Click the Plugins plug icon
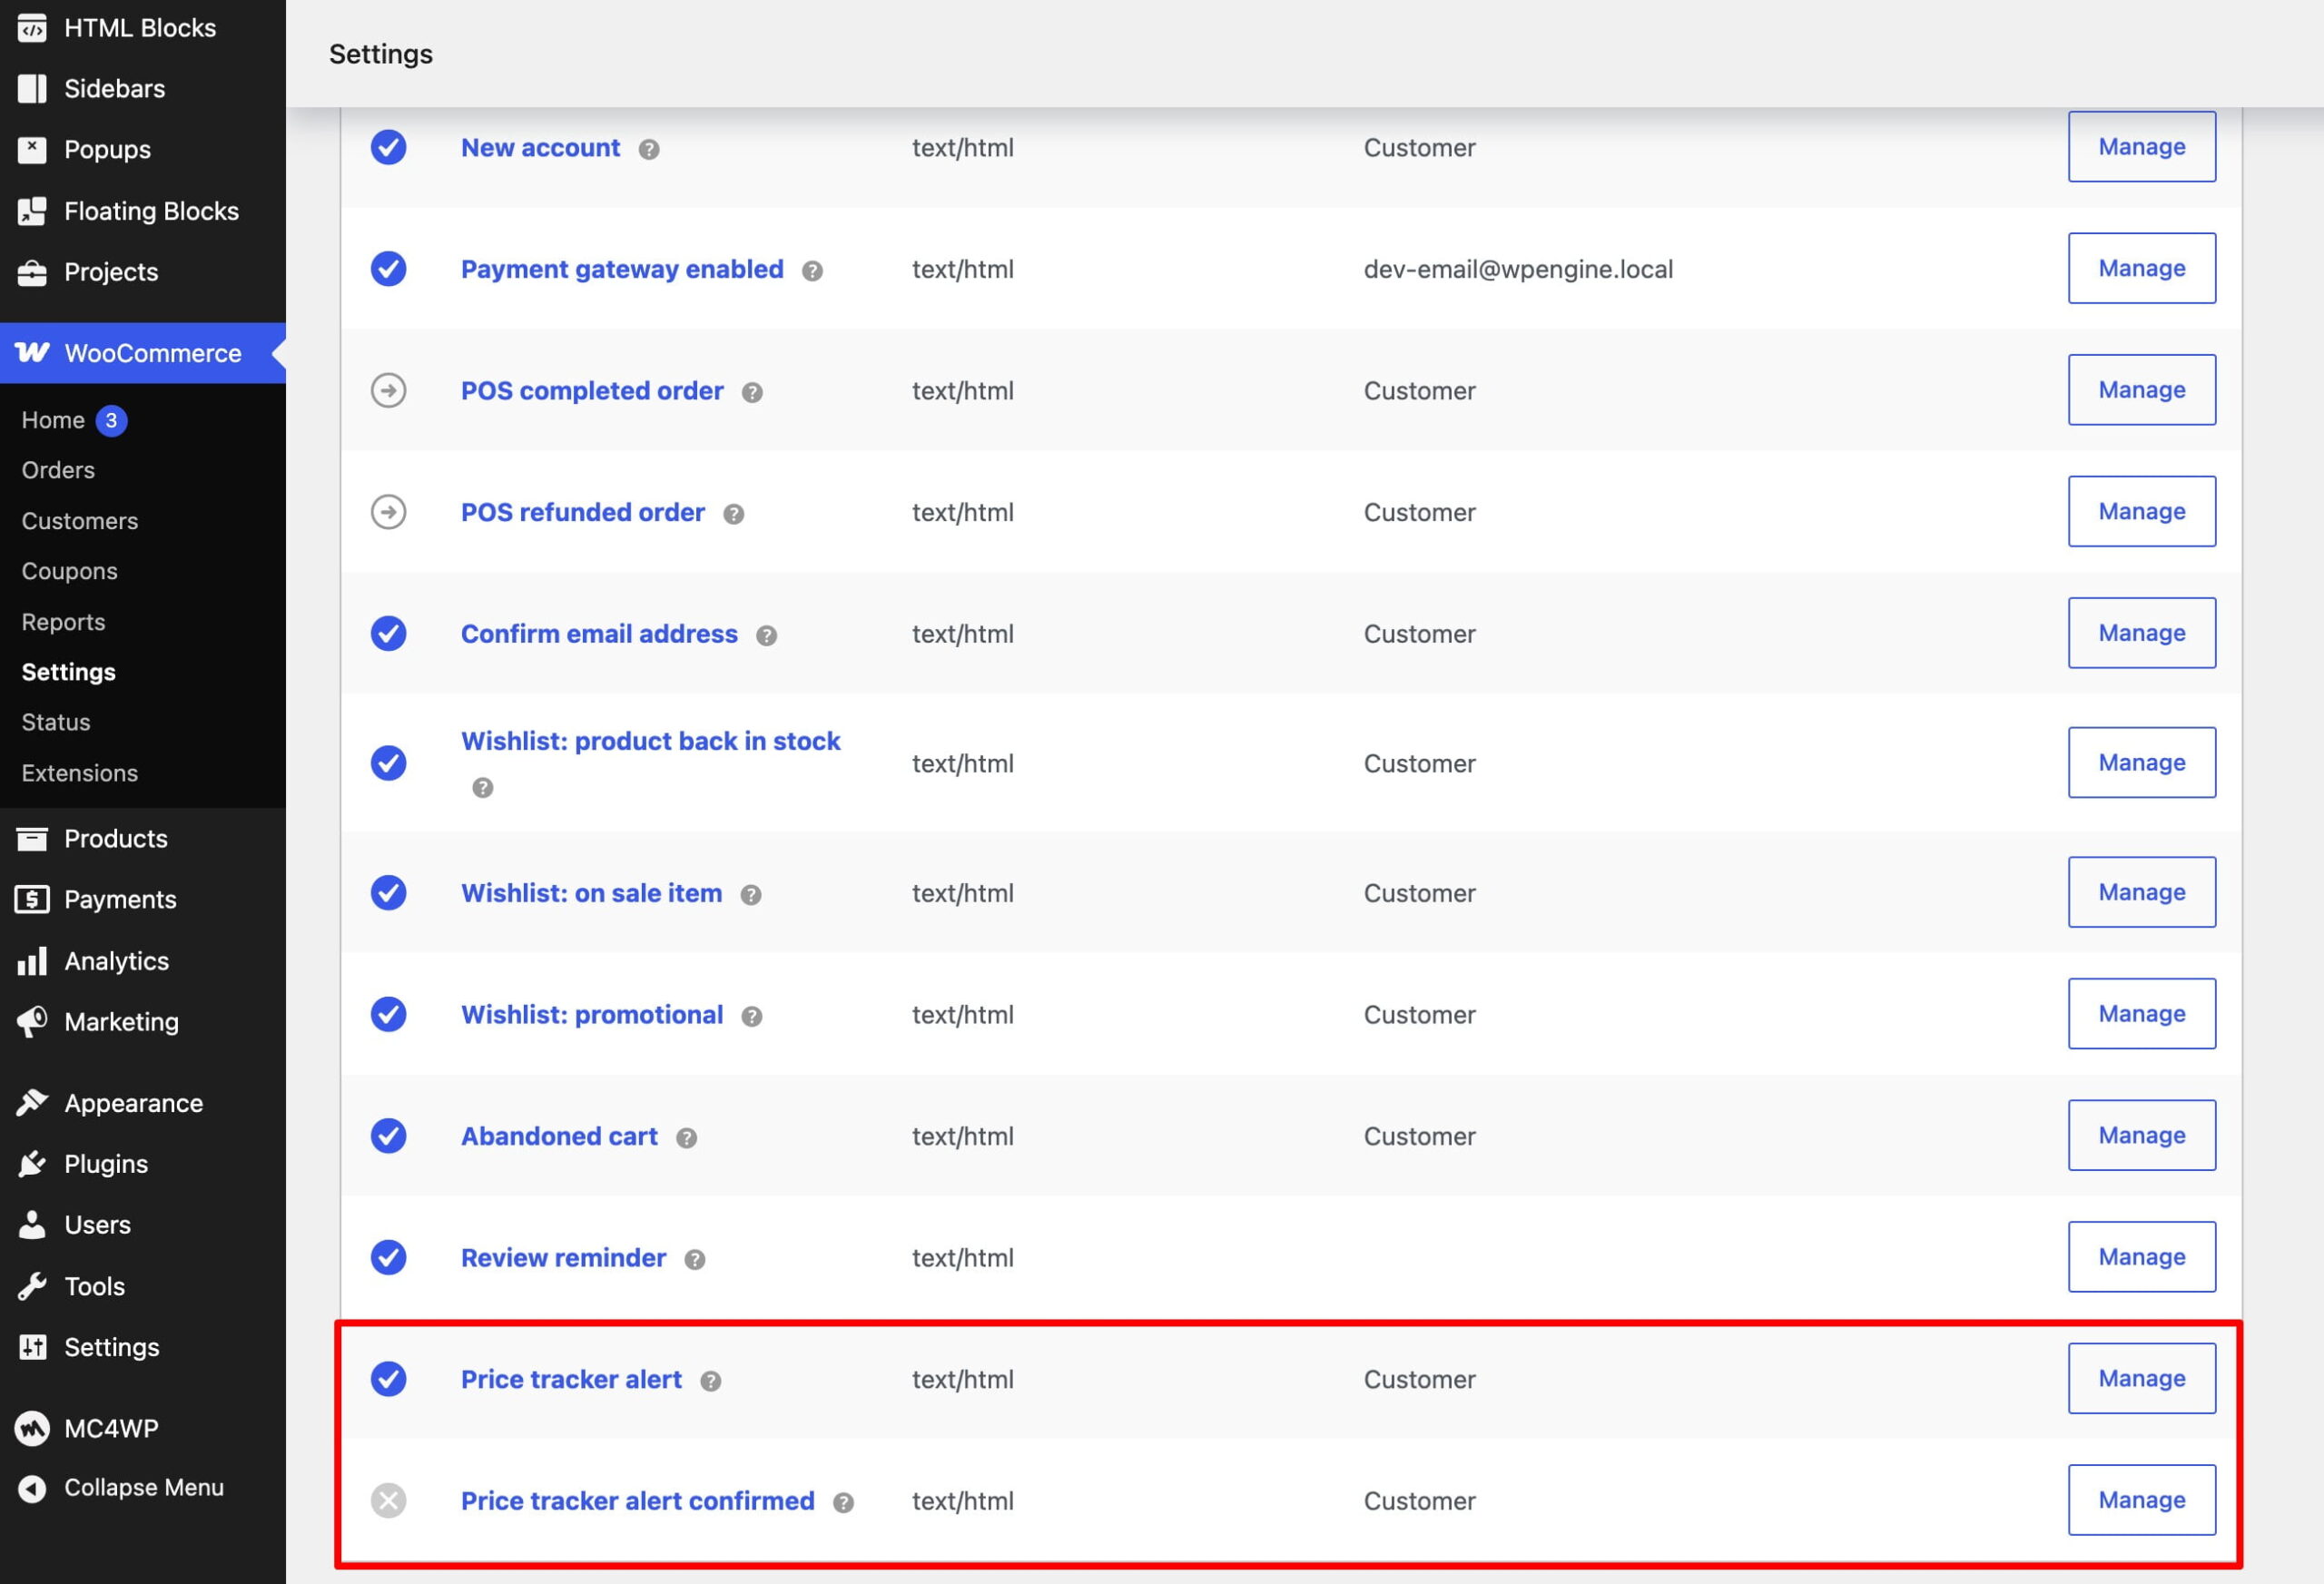 coord(32,1164)
